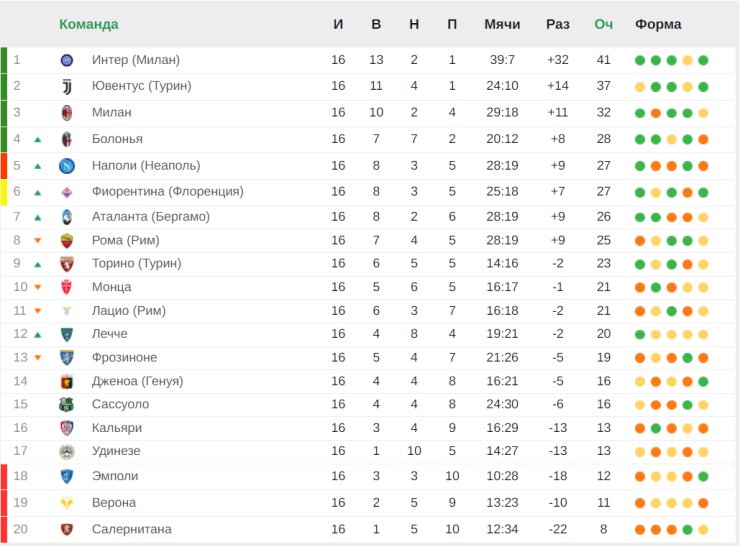
Task: Select the Napoli club badge
Action: click(x=67, y=166)
